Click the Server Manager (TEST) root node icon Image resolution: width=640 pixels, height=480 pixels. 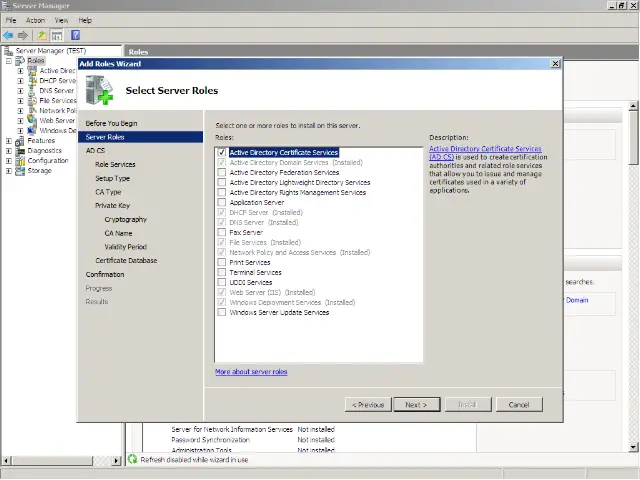(9, 51)
